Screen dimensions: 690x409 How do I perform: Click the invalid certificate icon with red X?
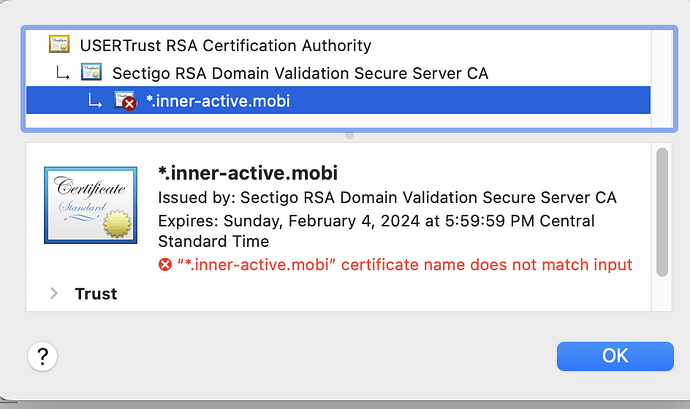click(x=125, y=100)
